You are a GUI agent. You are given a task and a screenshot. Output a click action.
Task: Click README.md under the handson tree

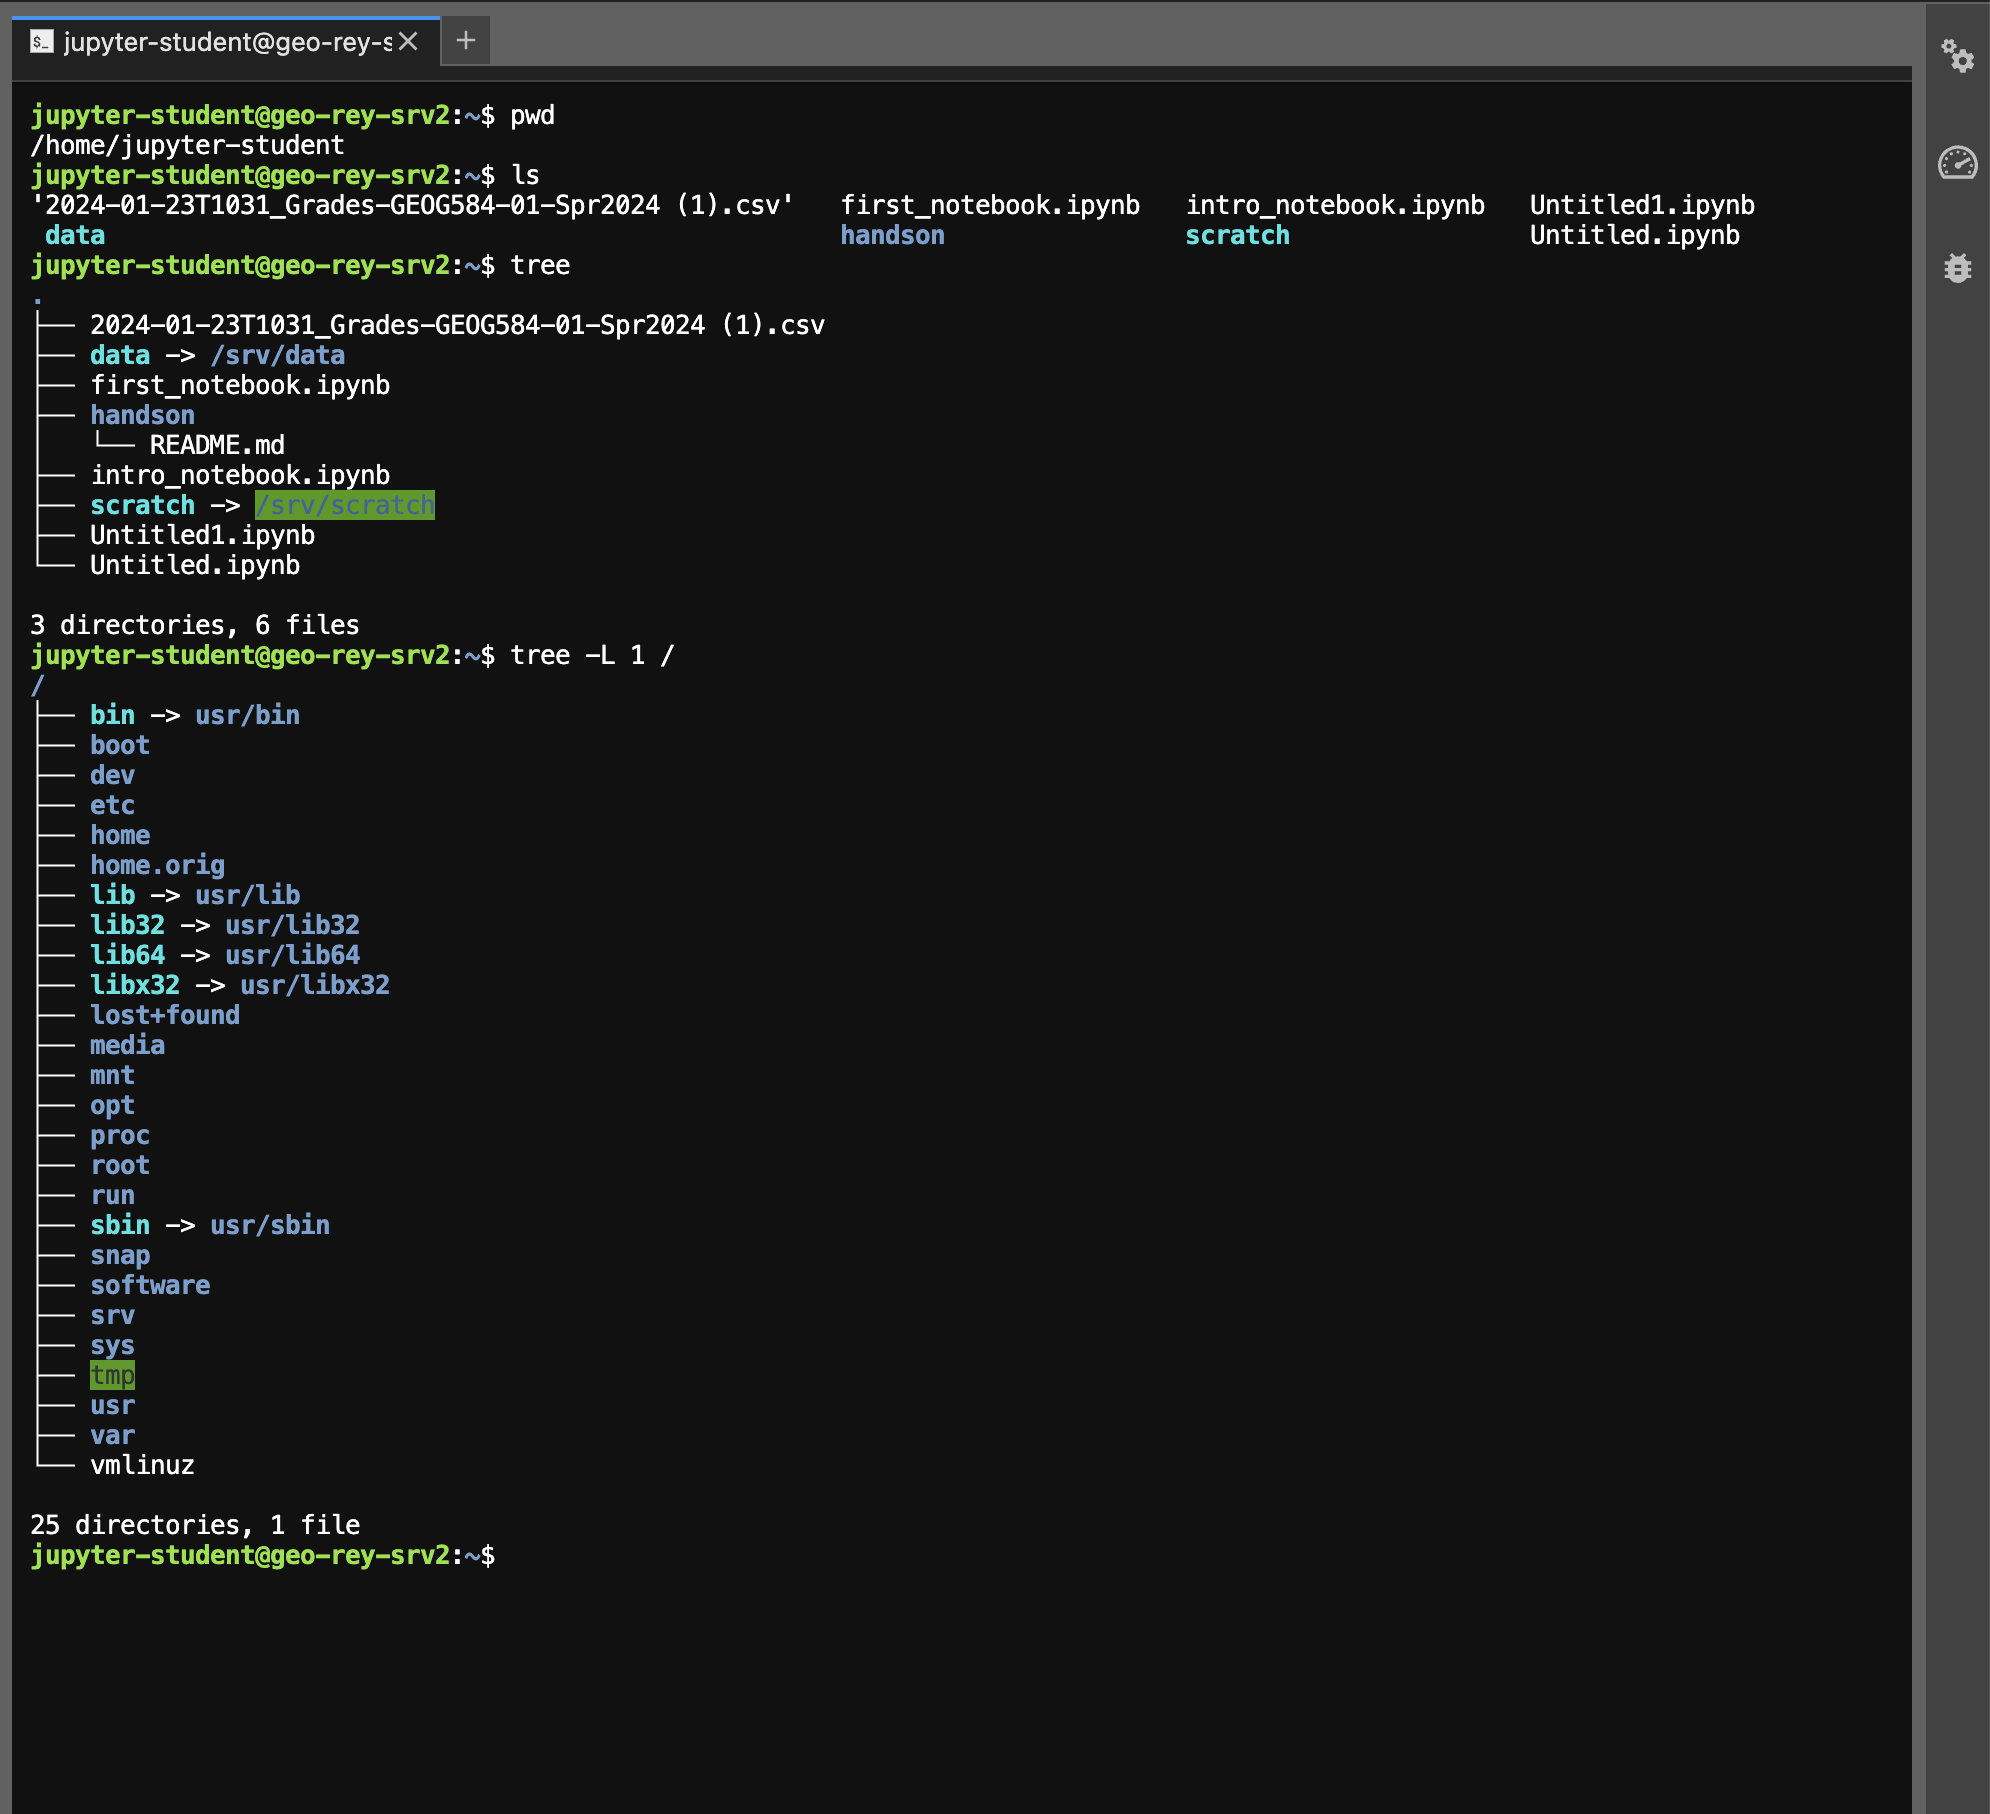click(x=217, y=445)
